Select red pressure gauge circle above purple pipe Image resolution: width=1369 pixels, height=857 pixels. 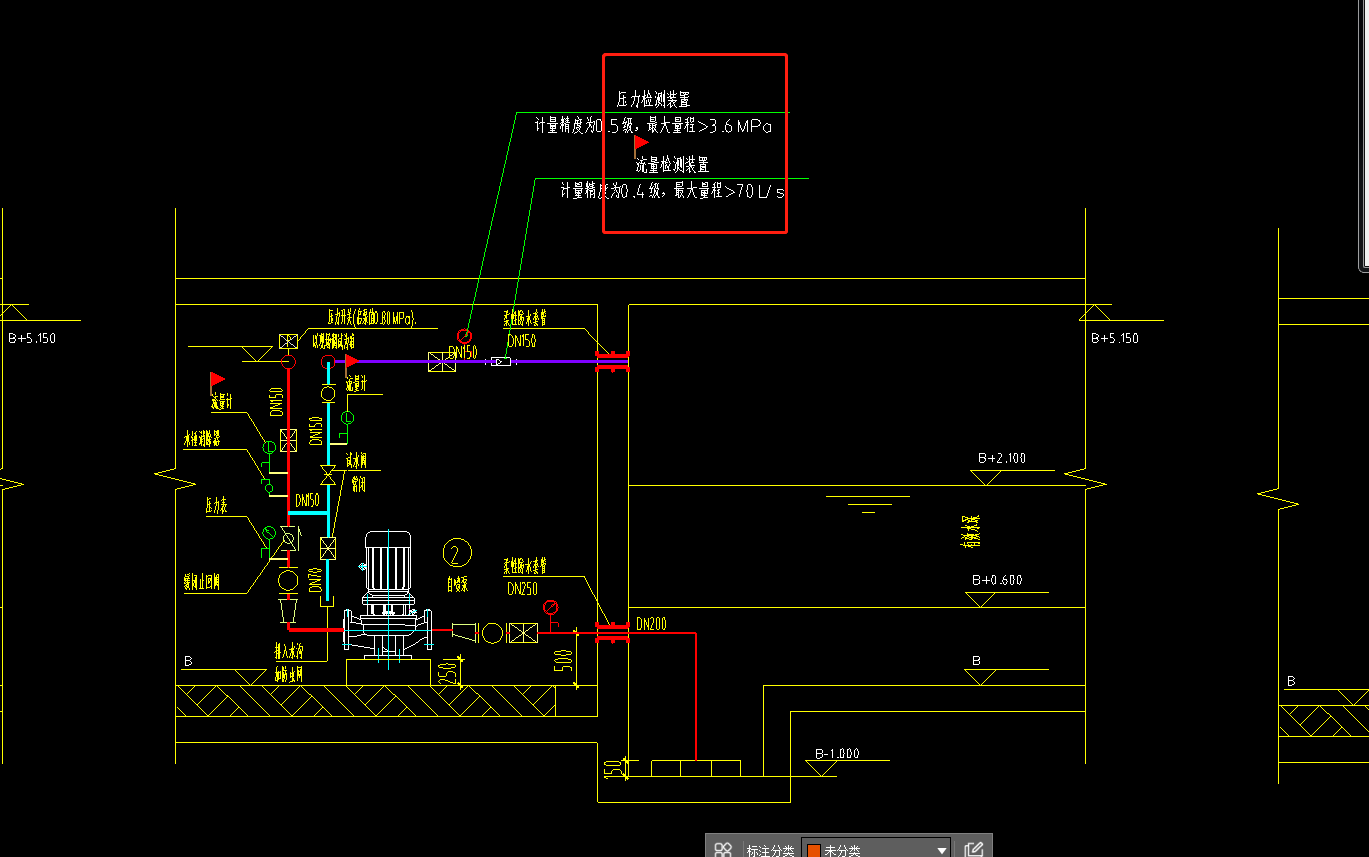[x=464, y=336]
